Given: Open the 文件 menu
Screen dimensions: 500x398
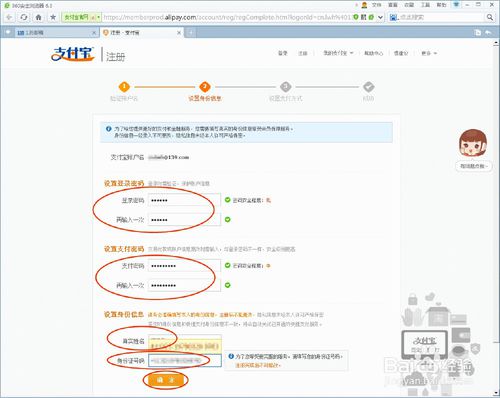Looking at the screenshot, I should pos(376,5).
